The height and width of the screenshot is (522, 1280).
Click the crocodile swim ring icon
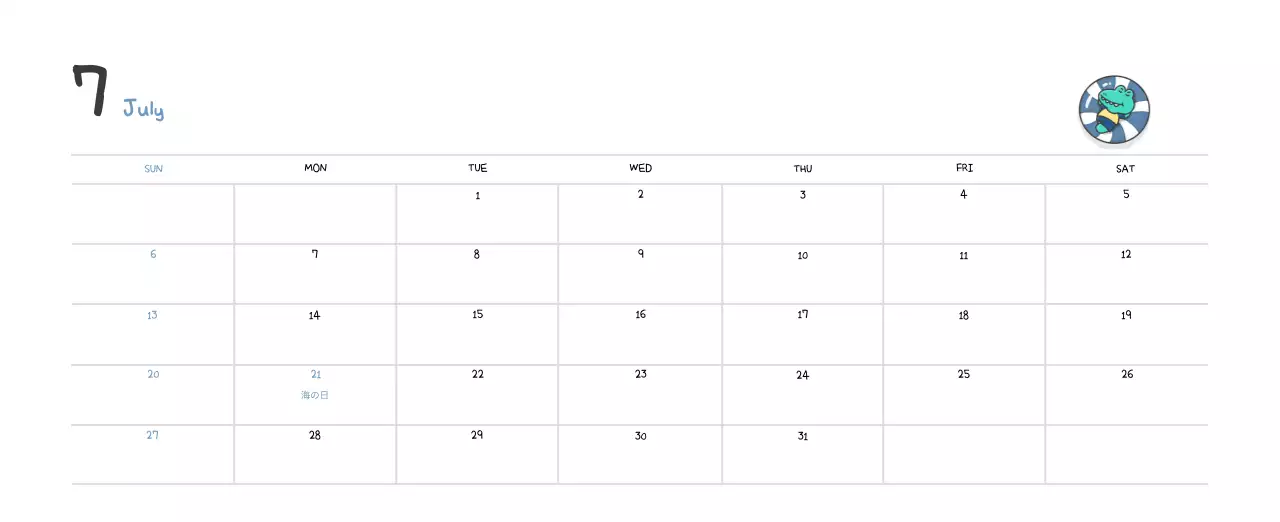[x=1114, y=109]
